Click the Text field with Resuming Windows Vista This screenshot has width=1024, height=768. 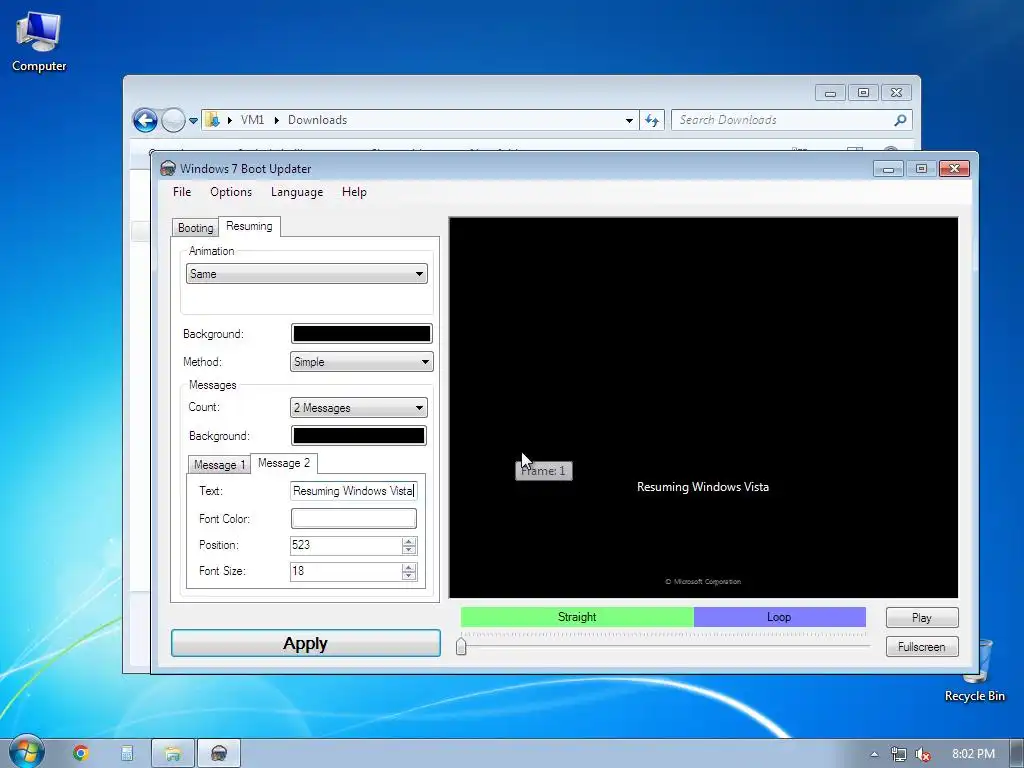(x=353, y=491)
